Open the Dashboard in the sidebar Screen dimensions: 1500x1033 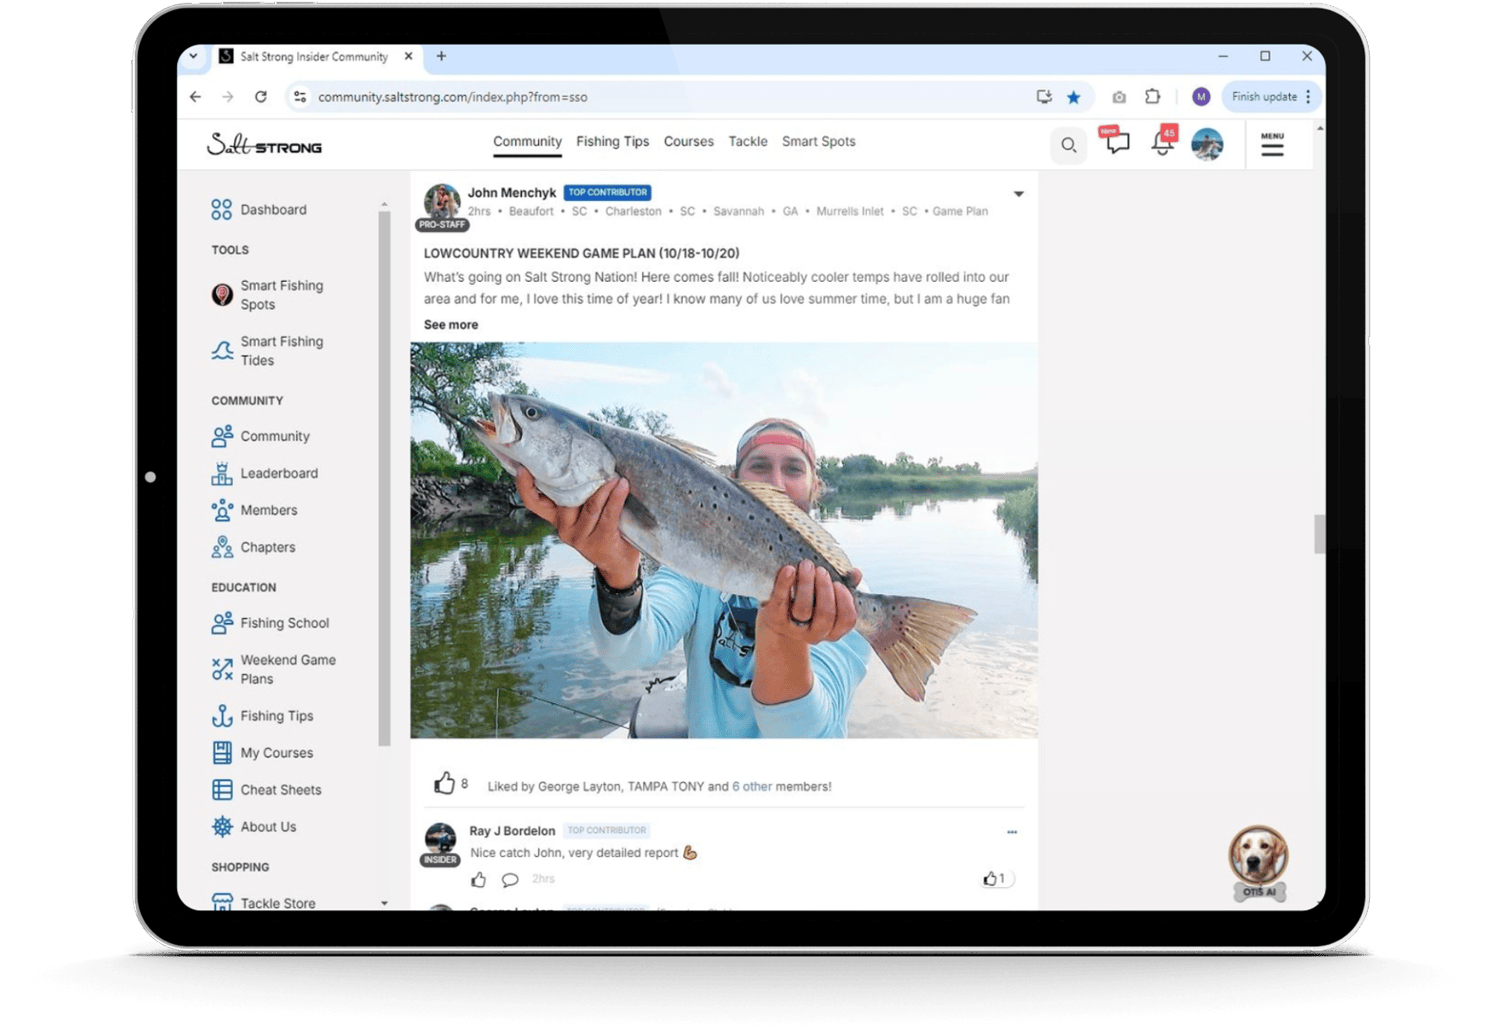tap(273, 210)
